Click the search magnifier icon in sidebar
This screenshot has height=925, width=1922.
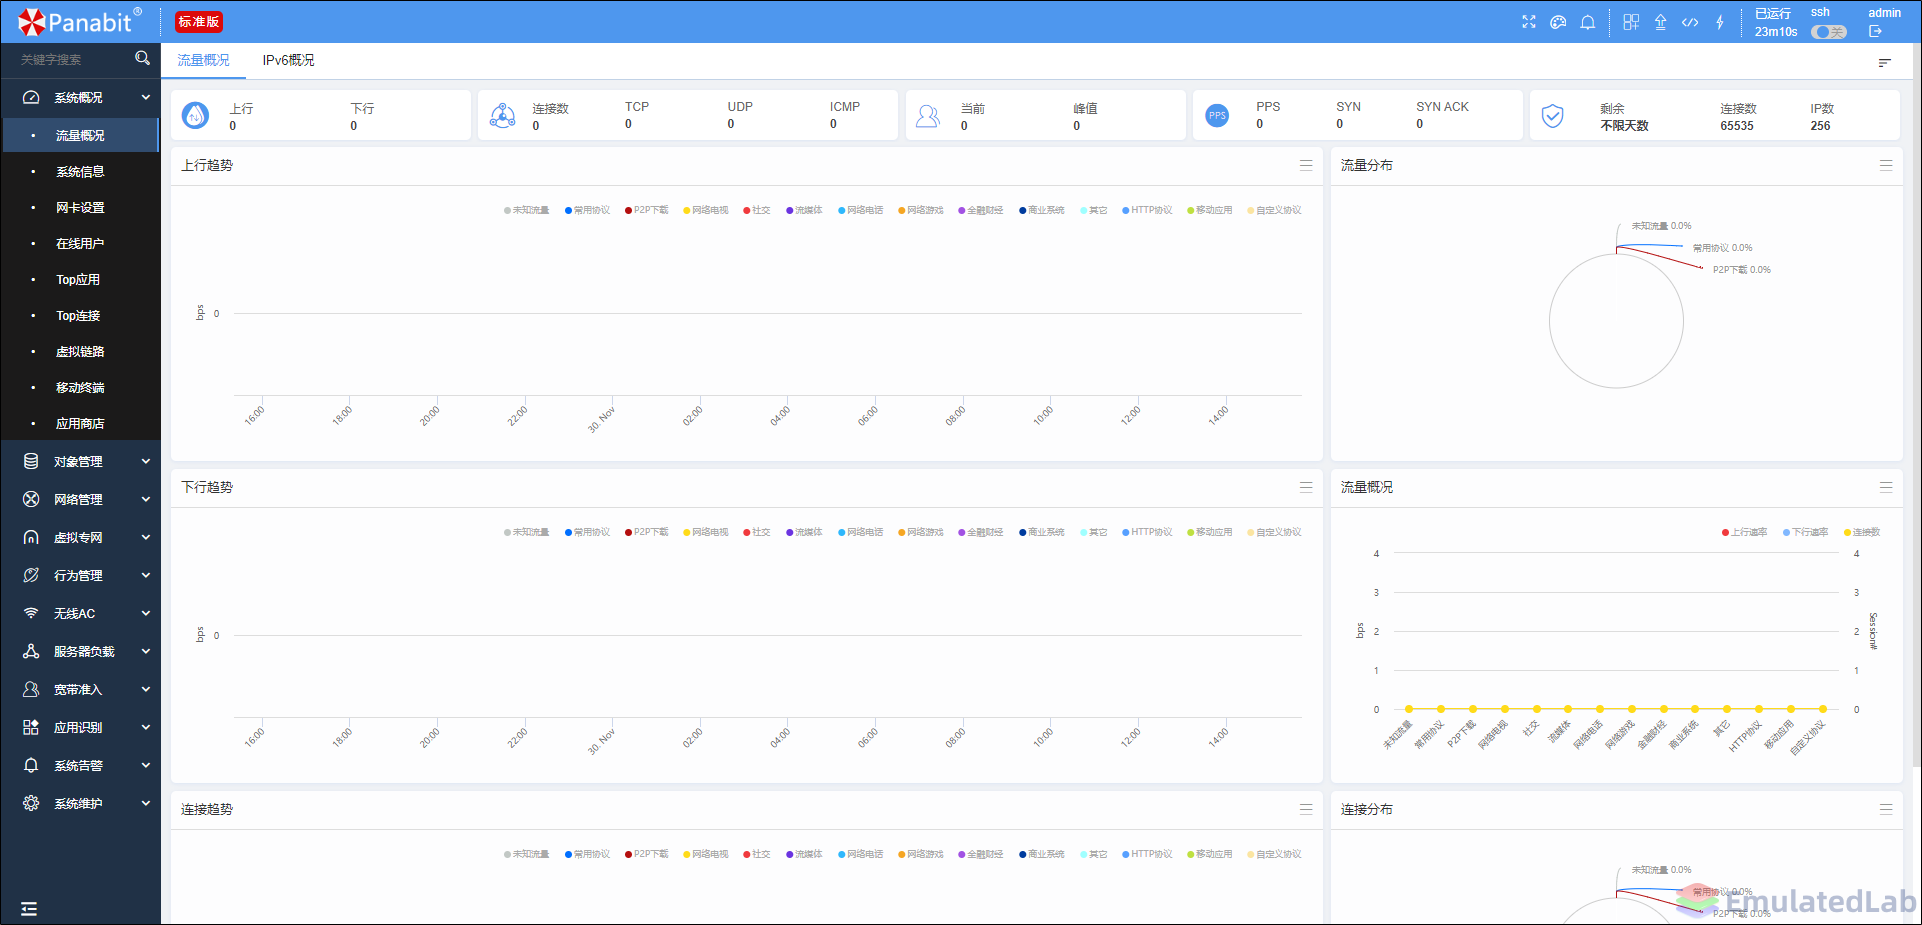142,59
